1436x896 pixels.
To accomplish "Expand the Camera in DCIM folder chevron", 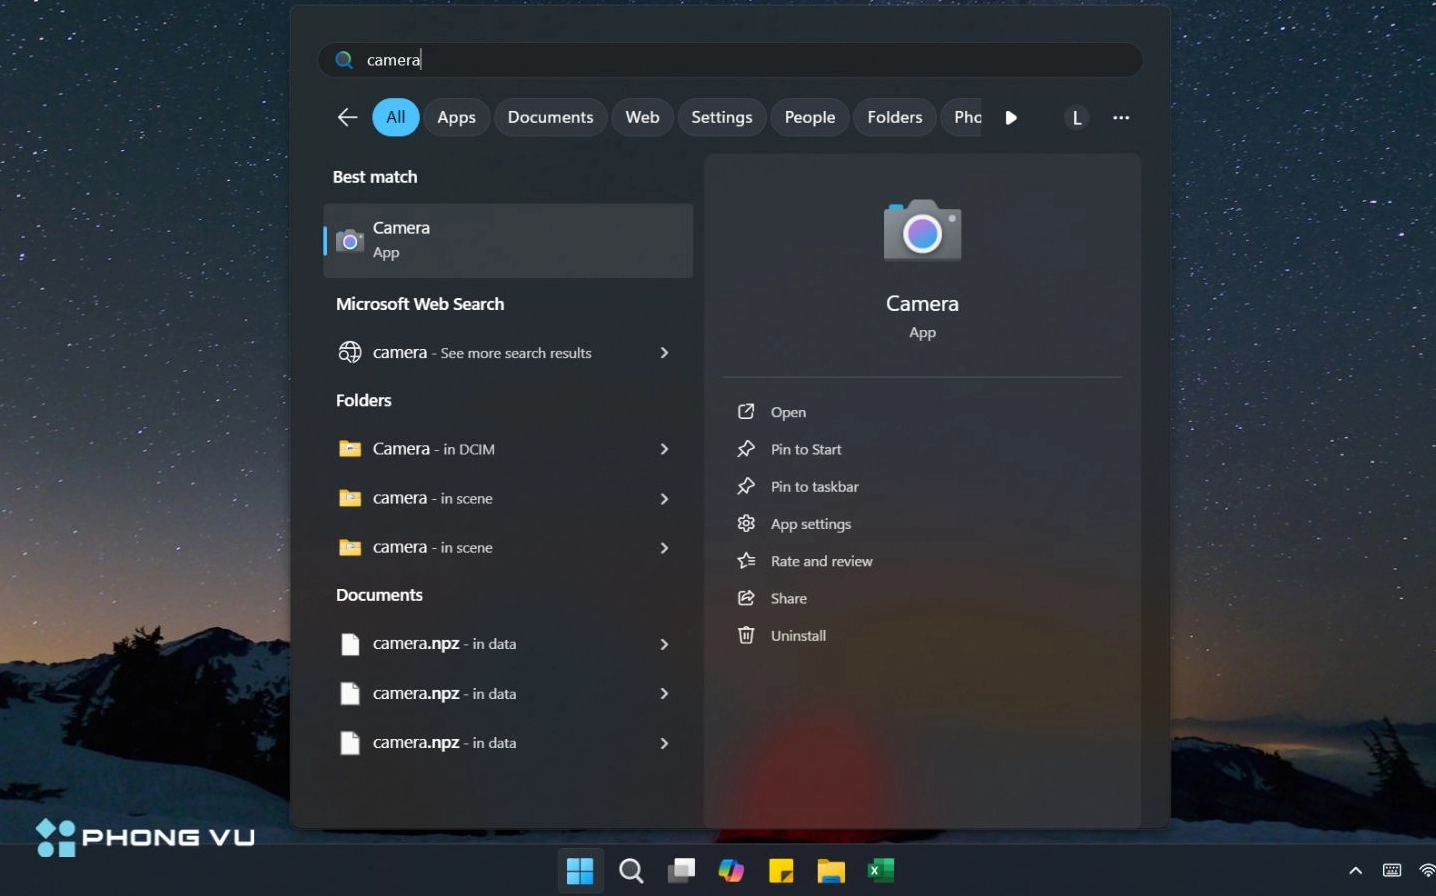I will (x=664, y=449).
